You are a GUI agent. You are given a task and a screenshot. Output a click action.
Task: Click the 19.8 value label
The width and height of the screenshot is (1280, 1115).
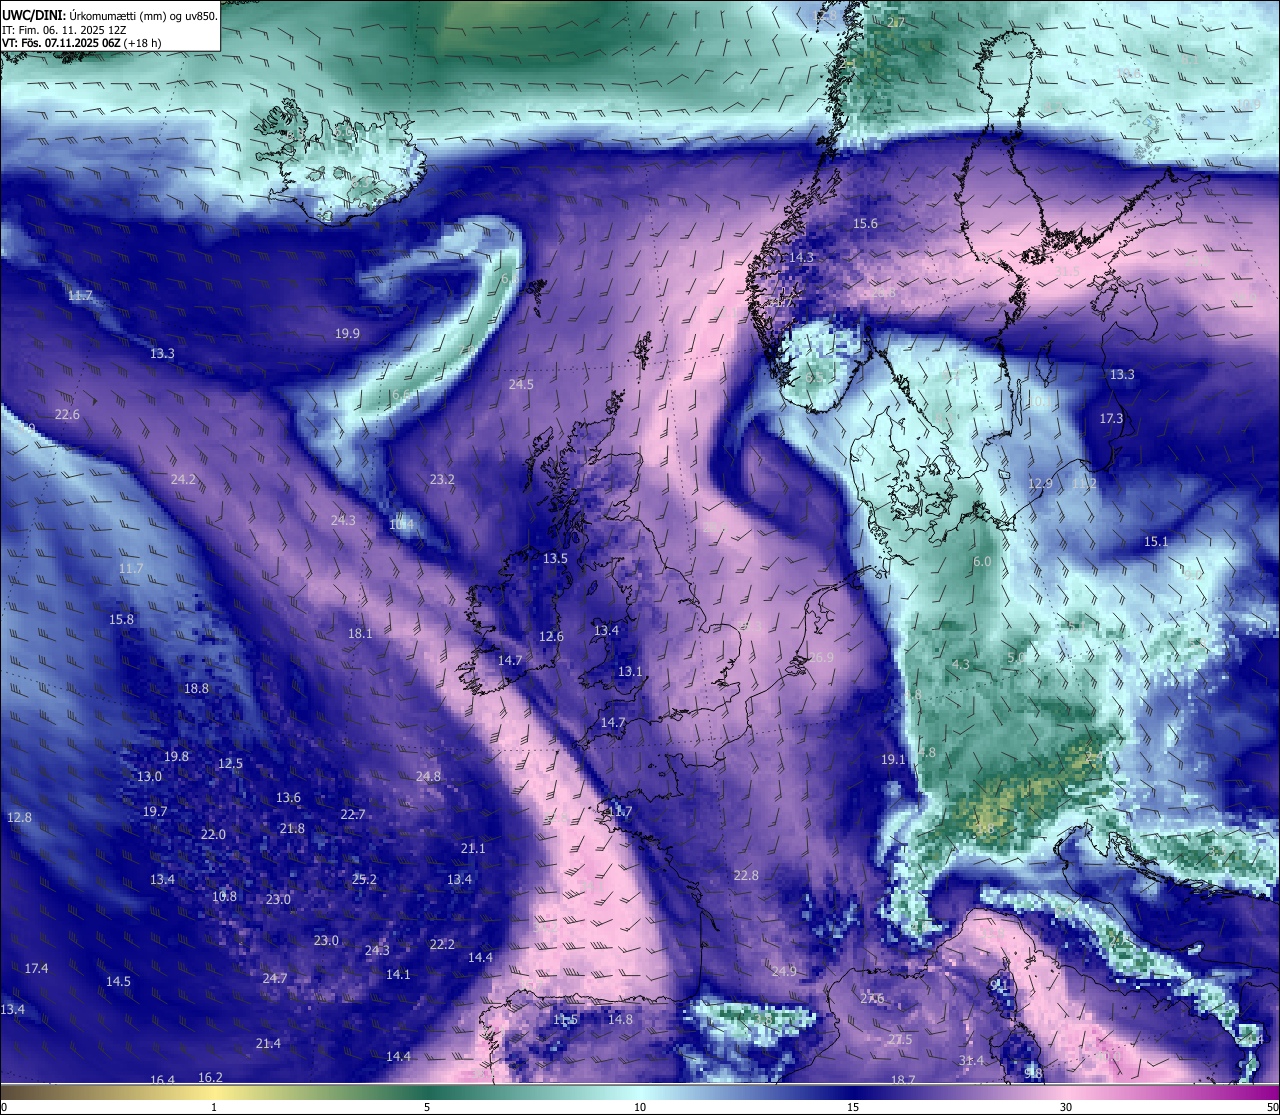(176, 757)
